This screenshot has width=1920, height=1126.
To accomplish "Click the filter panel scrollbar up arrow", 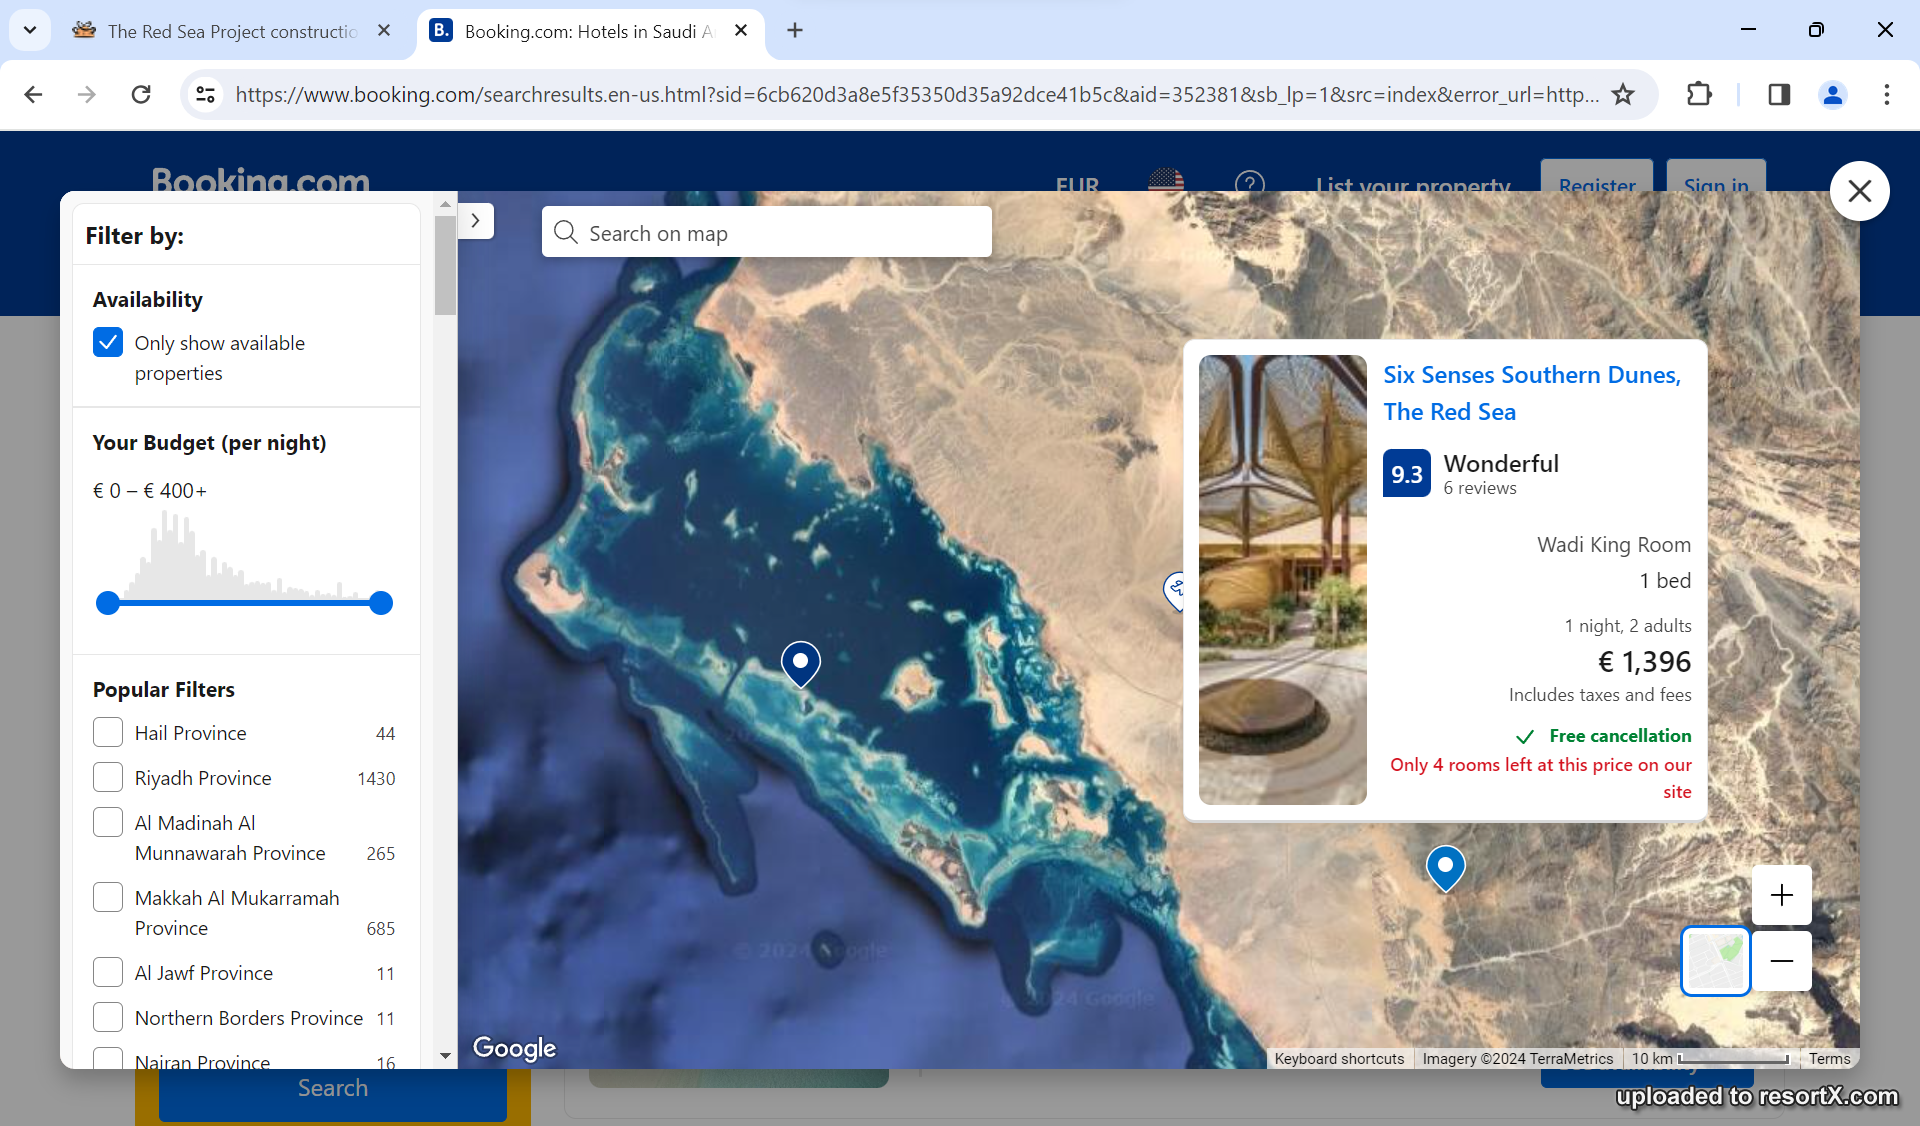I will [446, 204].
